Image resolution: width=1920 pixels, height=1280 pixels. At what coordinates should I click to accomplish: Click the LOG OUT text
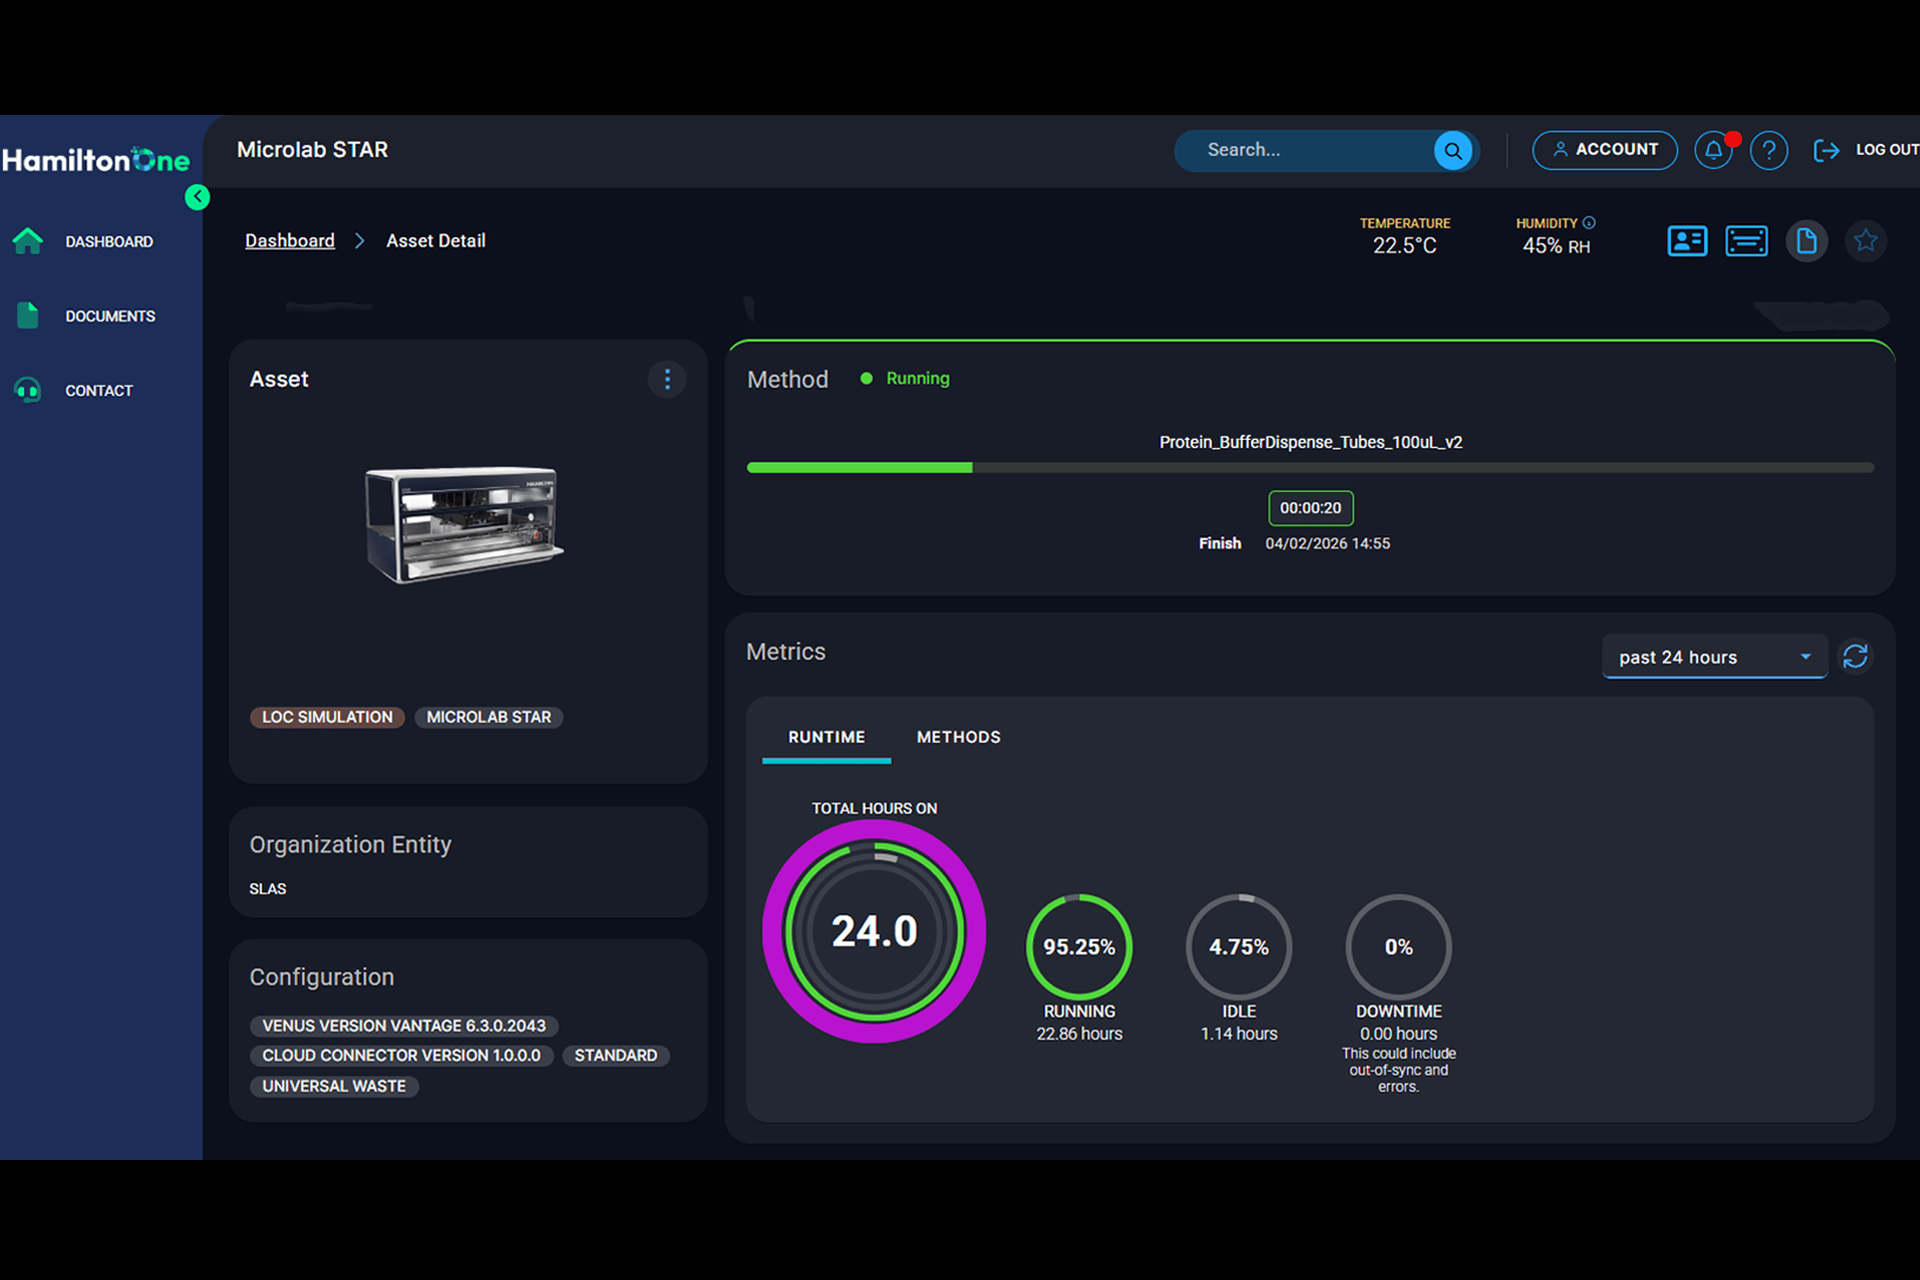[x=1886, y=150]
